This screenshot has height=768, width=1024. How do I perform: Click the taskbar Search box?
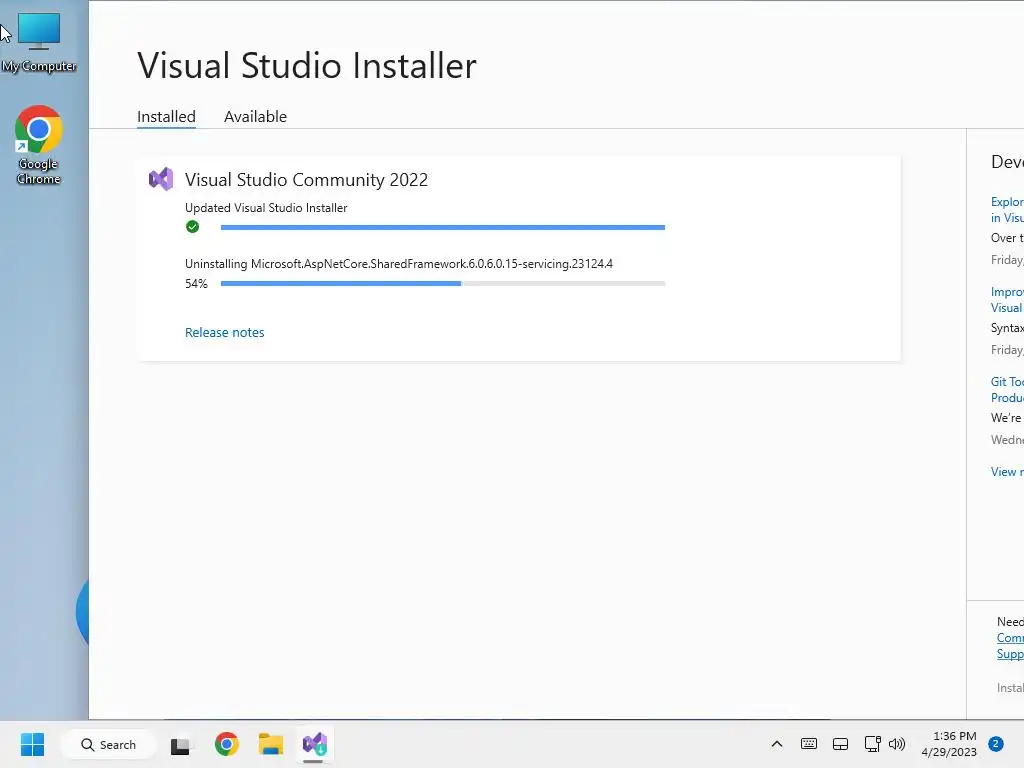click(108, 744)
